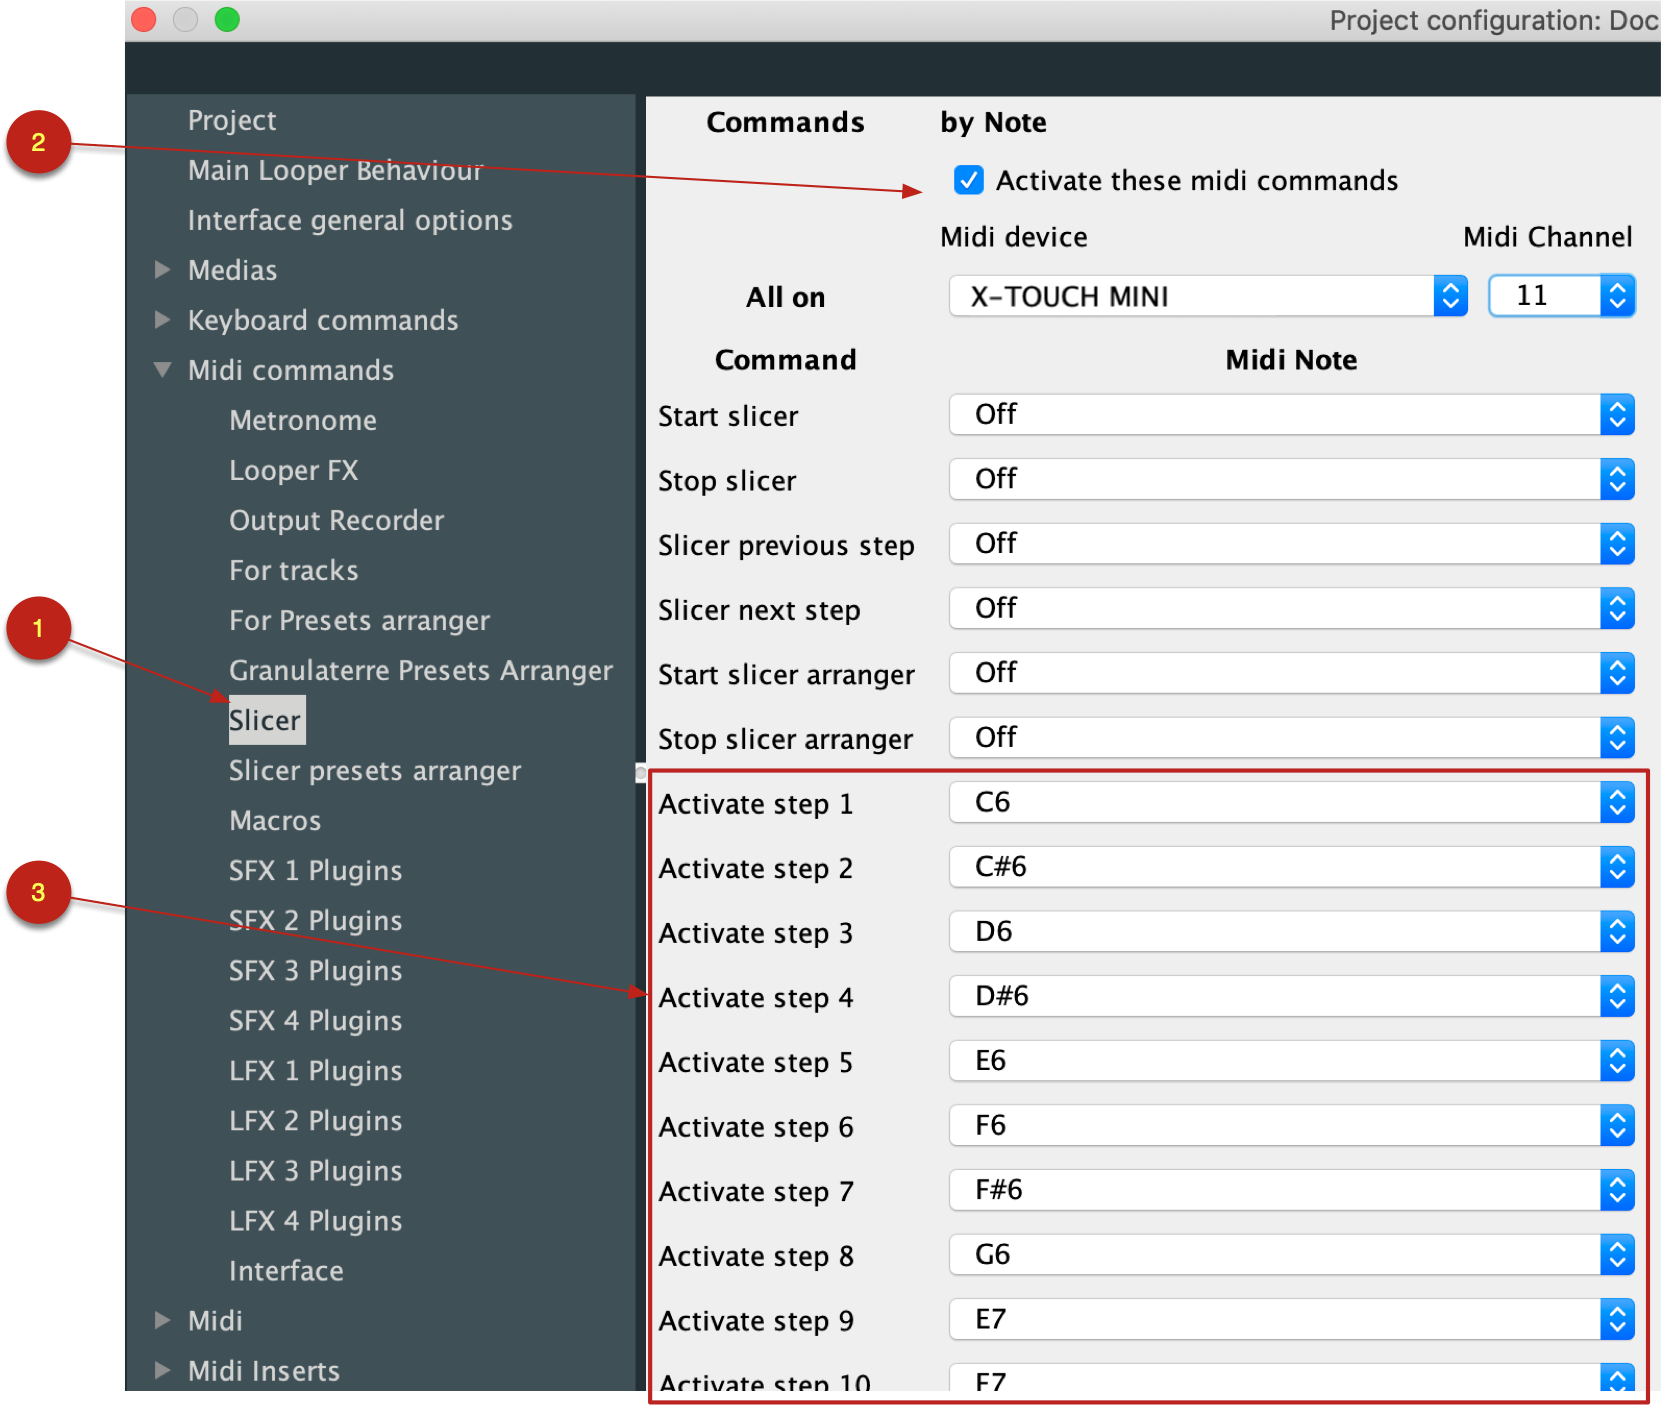Viewport: 1661px width, 1405px height.
Task: Open Activate step 9 dropdown showing E7
Action: coord(1291,1320)
